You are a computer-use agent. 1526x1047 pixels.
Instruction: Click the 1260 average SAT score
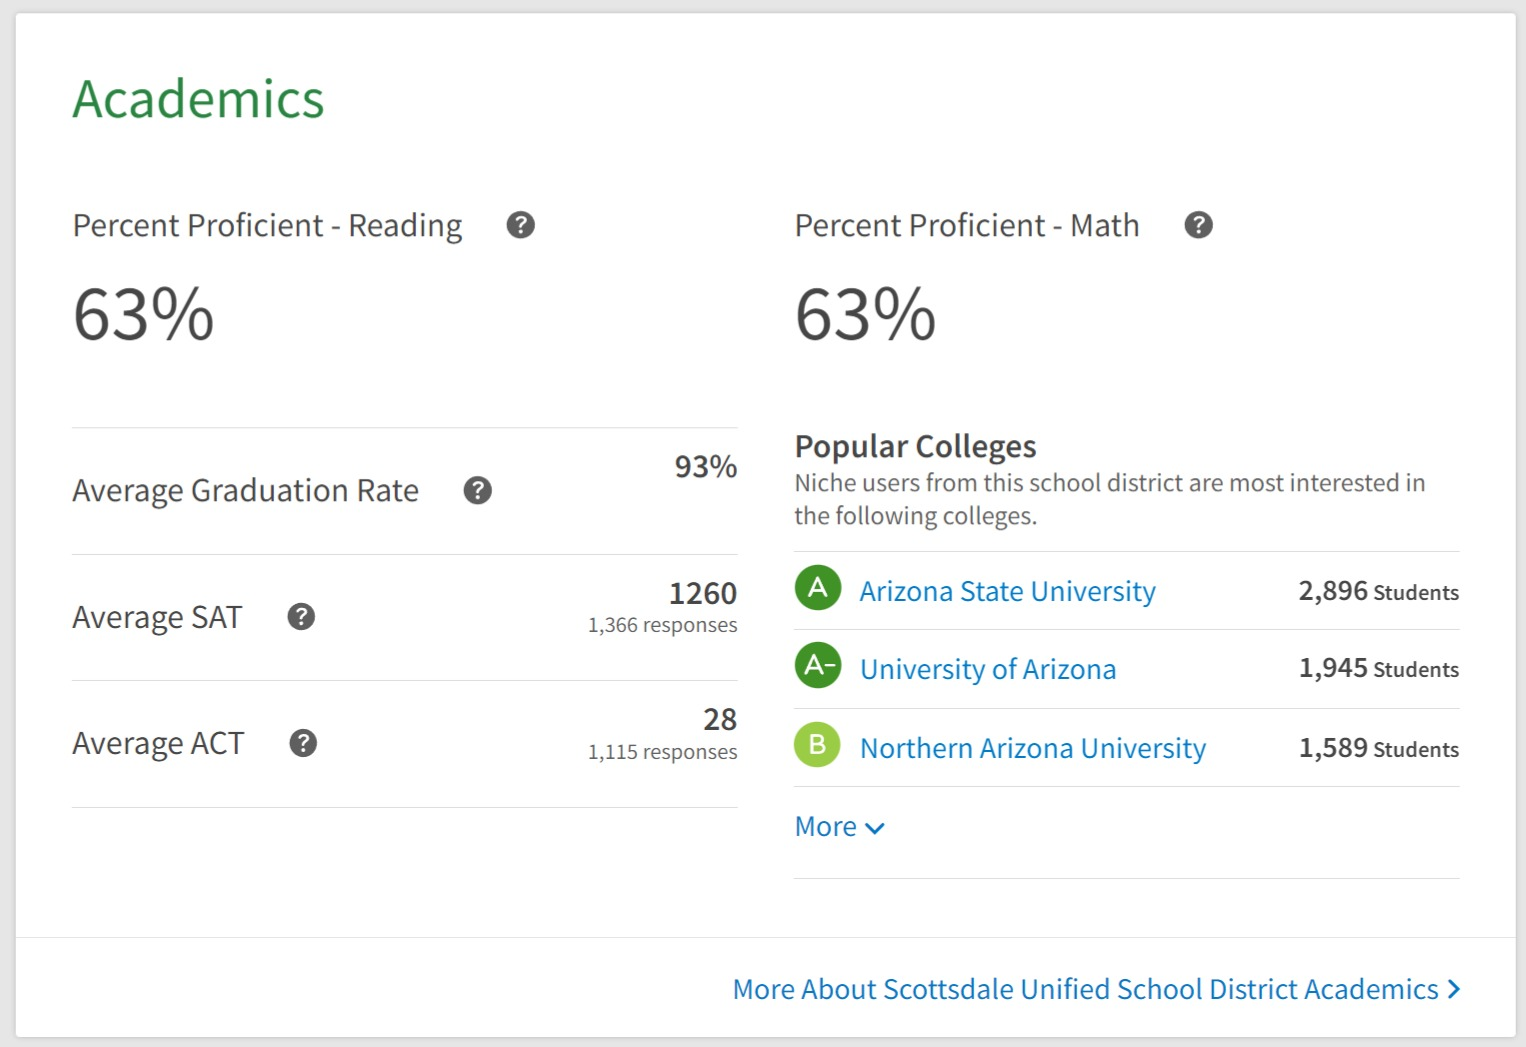pyautogui.click(x=702, y=593)
